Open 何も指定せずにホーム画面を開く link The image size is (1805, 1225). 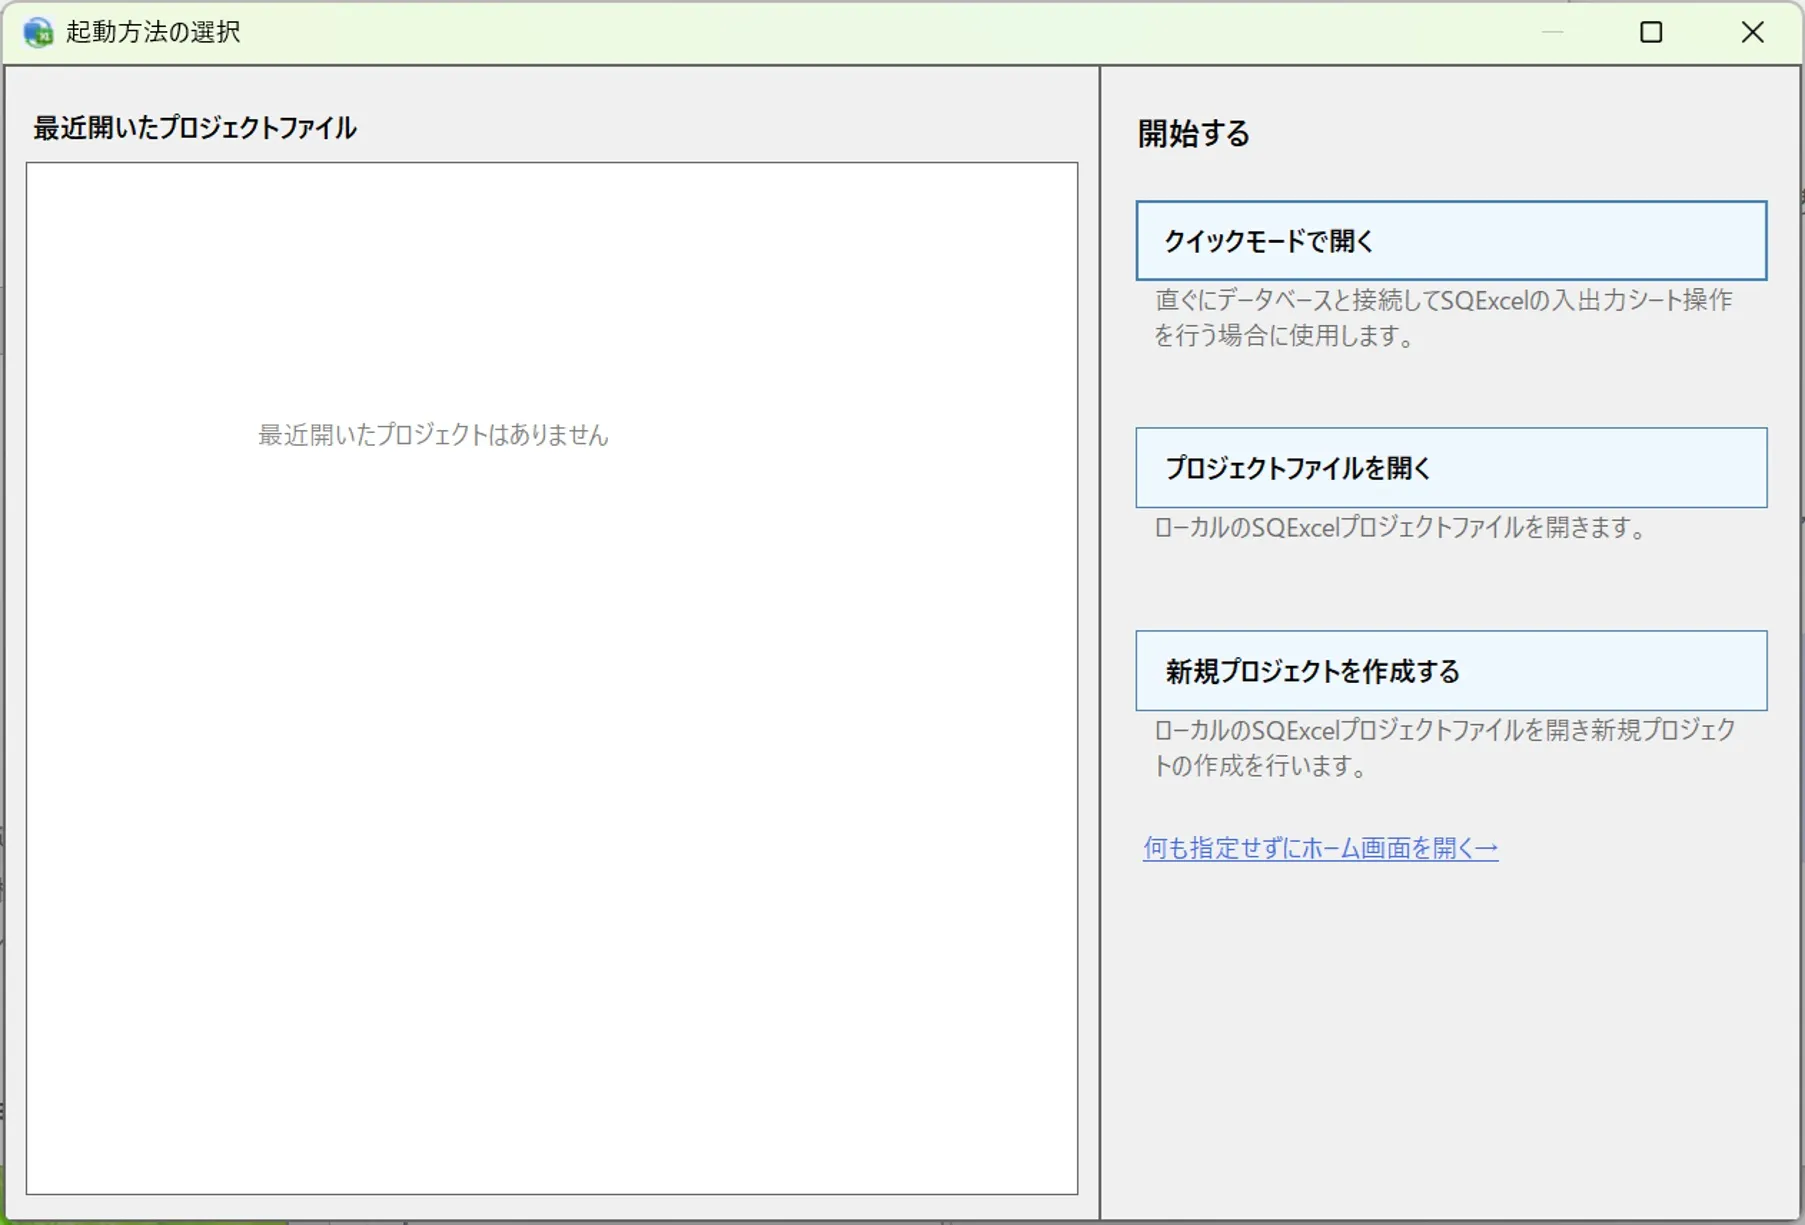tap(1320, 848)
